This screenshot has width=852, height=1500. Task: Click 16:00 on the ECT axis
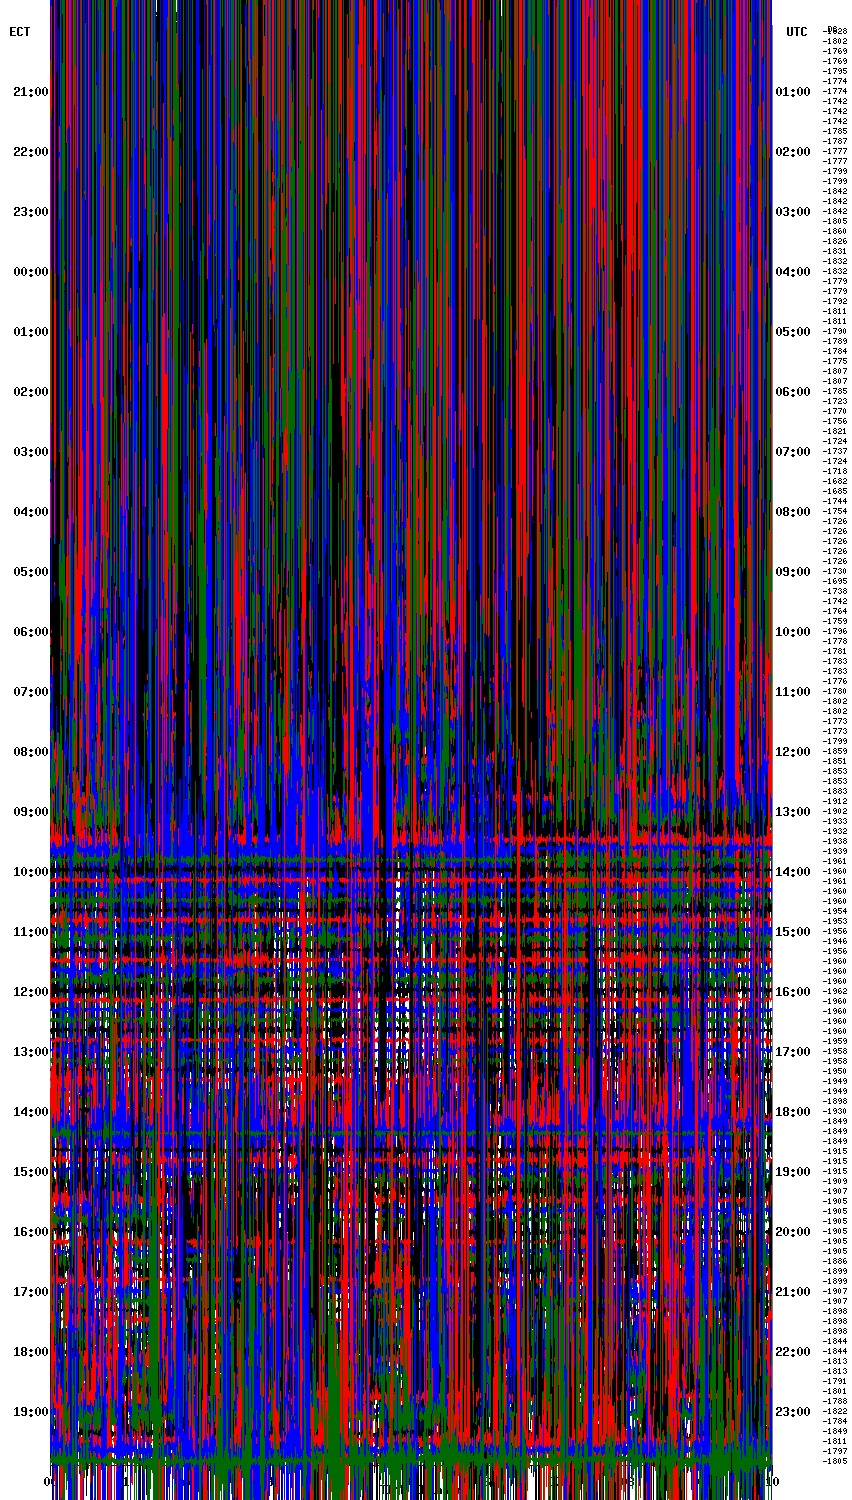point(31,1232)
